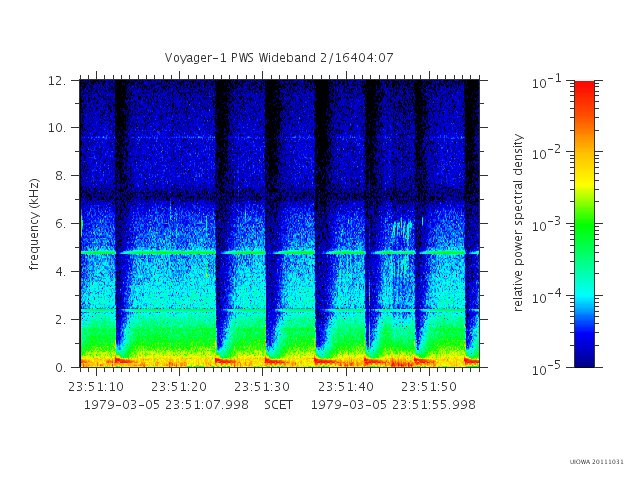This screenshot has width=640, height=480.
Task: Click the 'frequency (kHz)' axis label
Action: (x=34, y=224)
